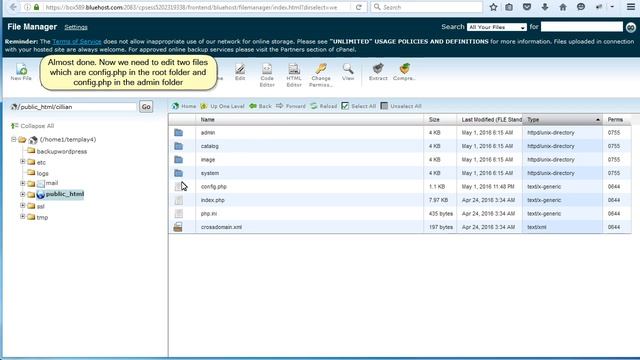
Task: Select the php.ini file name
Action: pyautogui.click(x=209, y=213)
